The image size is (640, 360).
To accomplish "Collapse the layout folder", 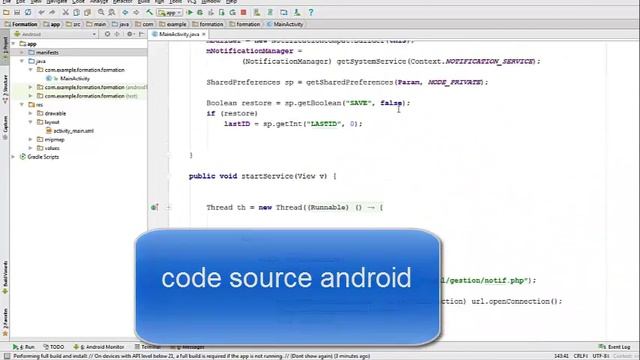I will [31, 122].
